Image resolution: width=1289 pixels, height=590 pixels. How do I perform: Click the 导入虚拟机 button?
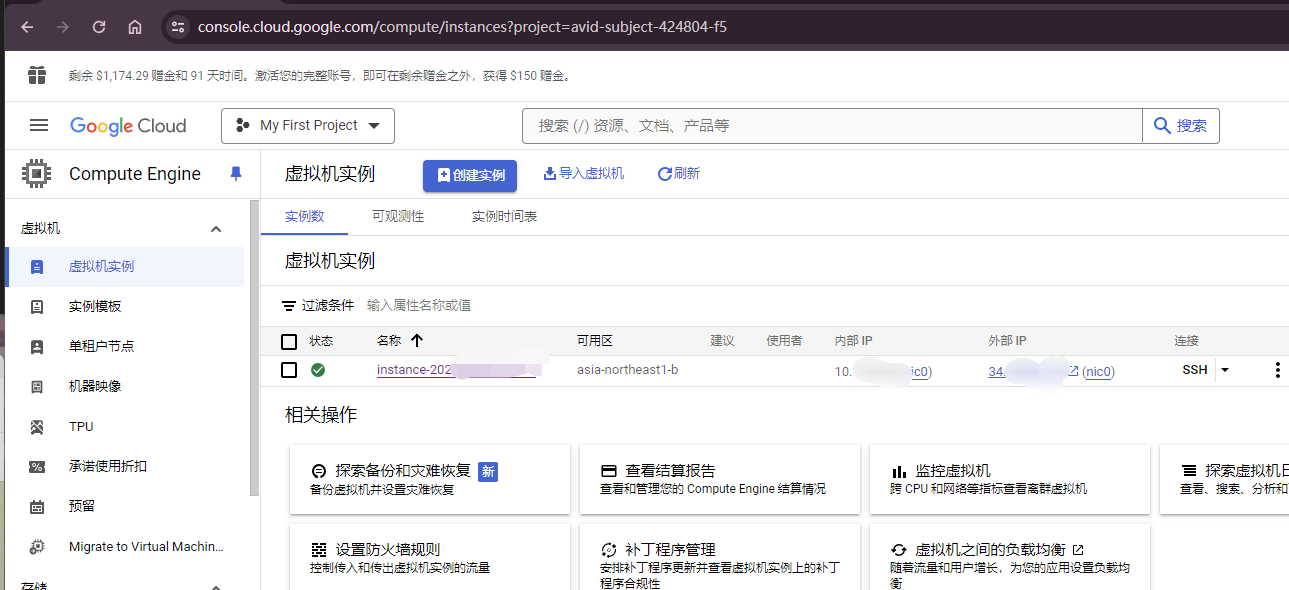tap(583, 174)
